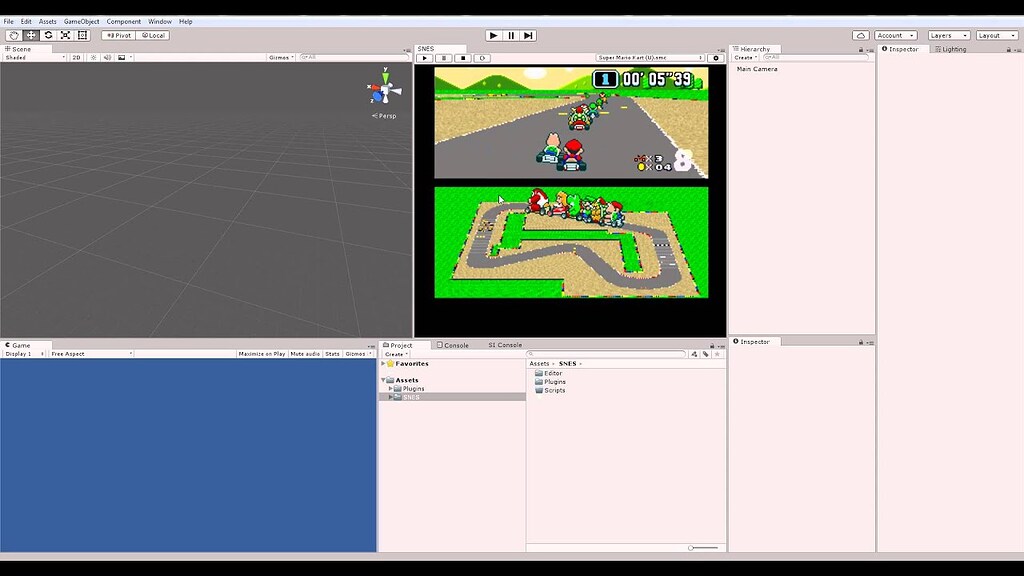
Task: Select the Move tool in the toolbar
Action: click(x=31, y=34)
